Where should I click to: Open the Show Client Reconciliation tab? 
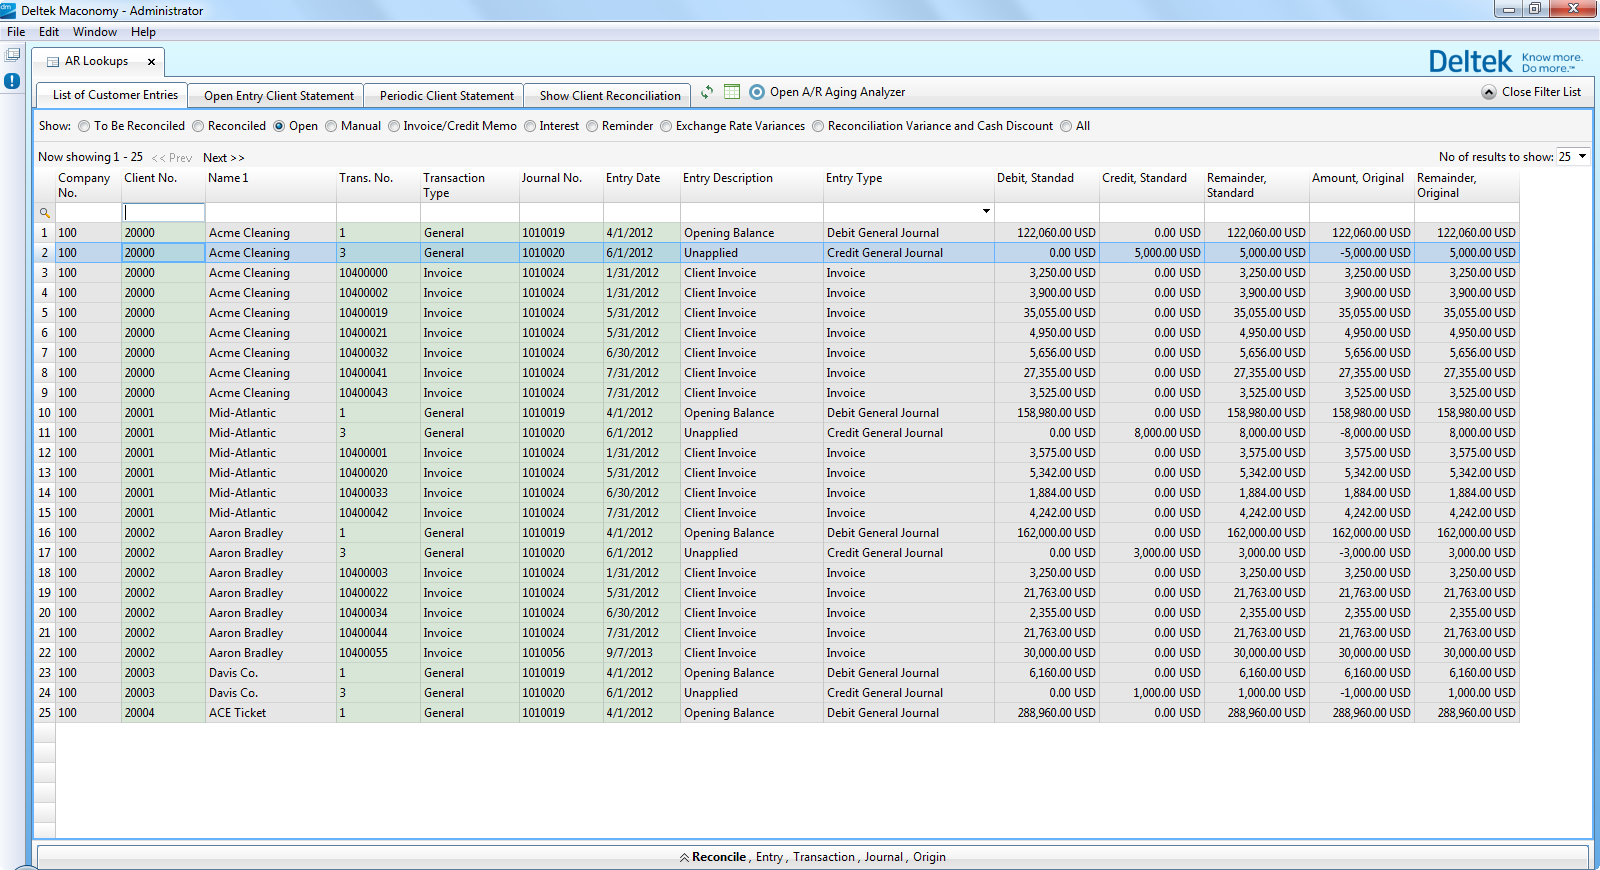(609, 96)
